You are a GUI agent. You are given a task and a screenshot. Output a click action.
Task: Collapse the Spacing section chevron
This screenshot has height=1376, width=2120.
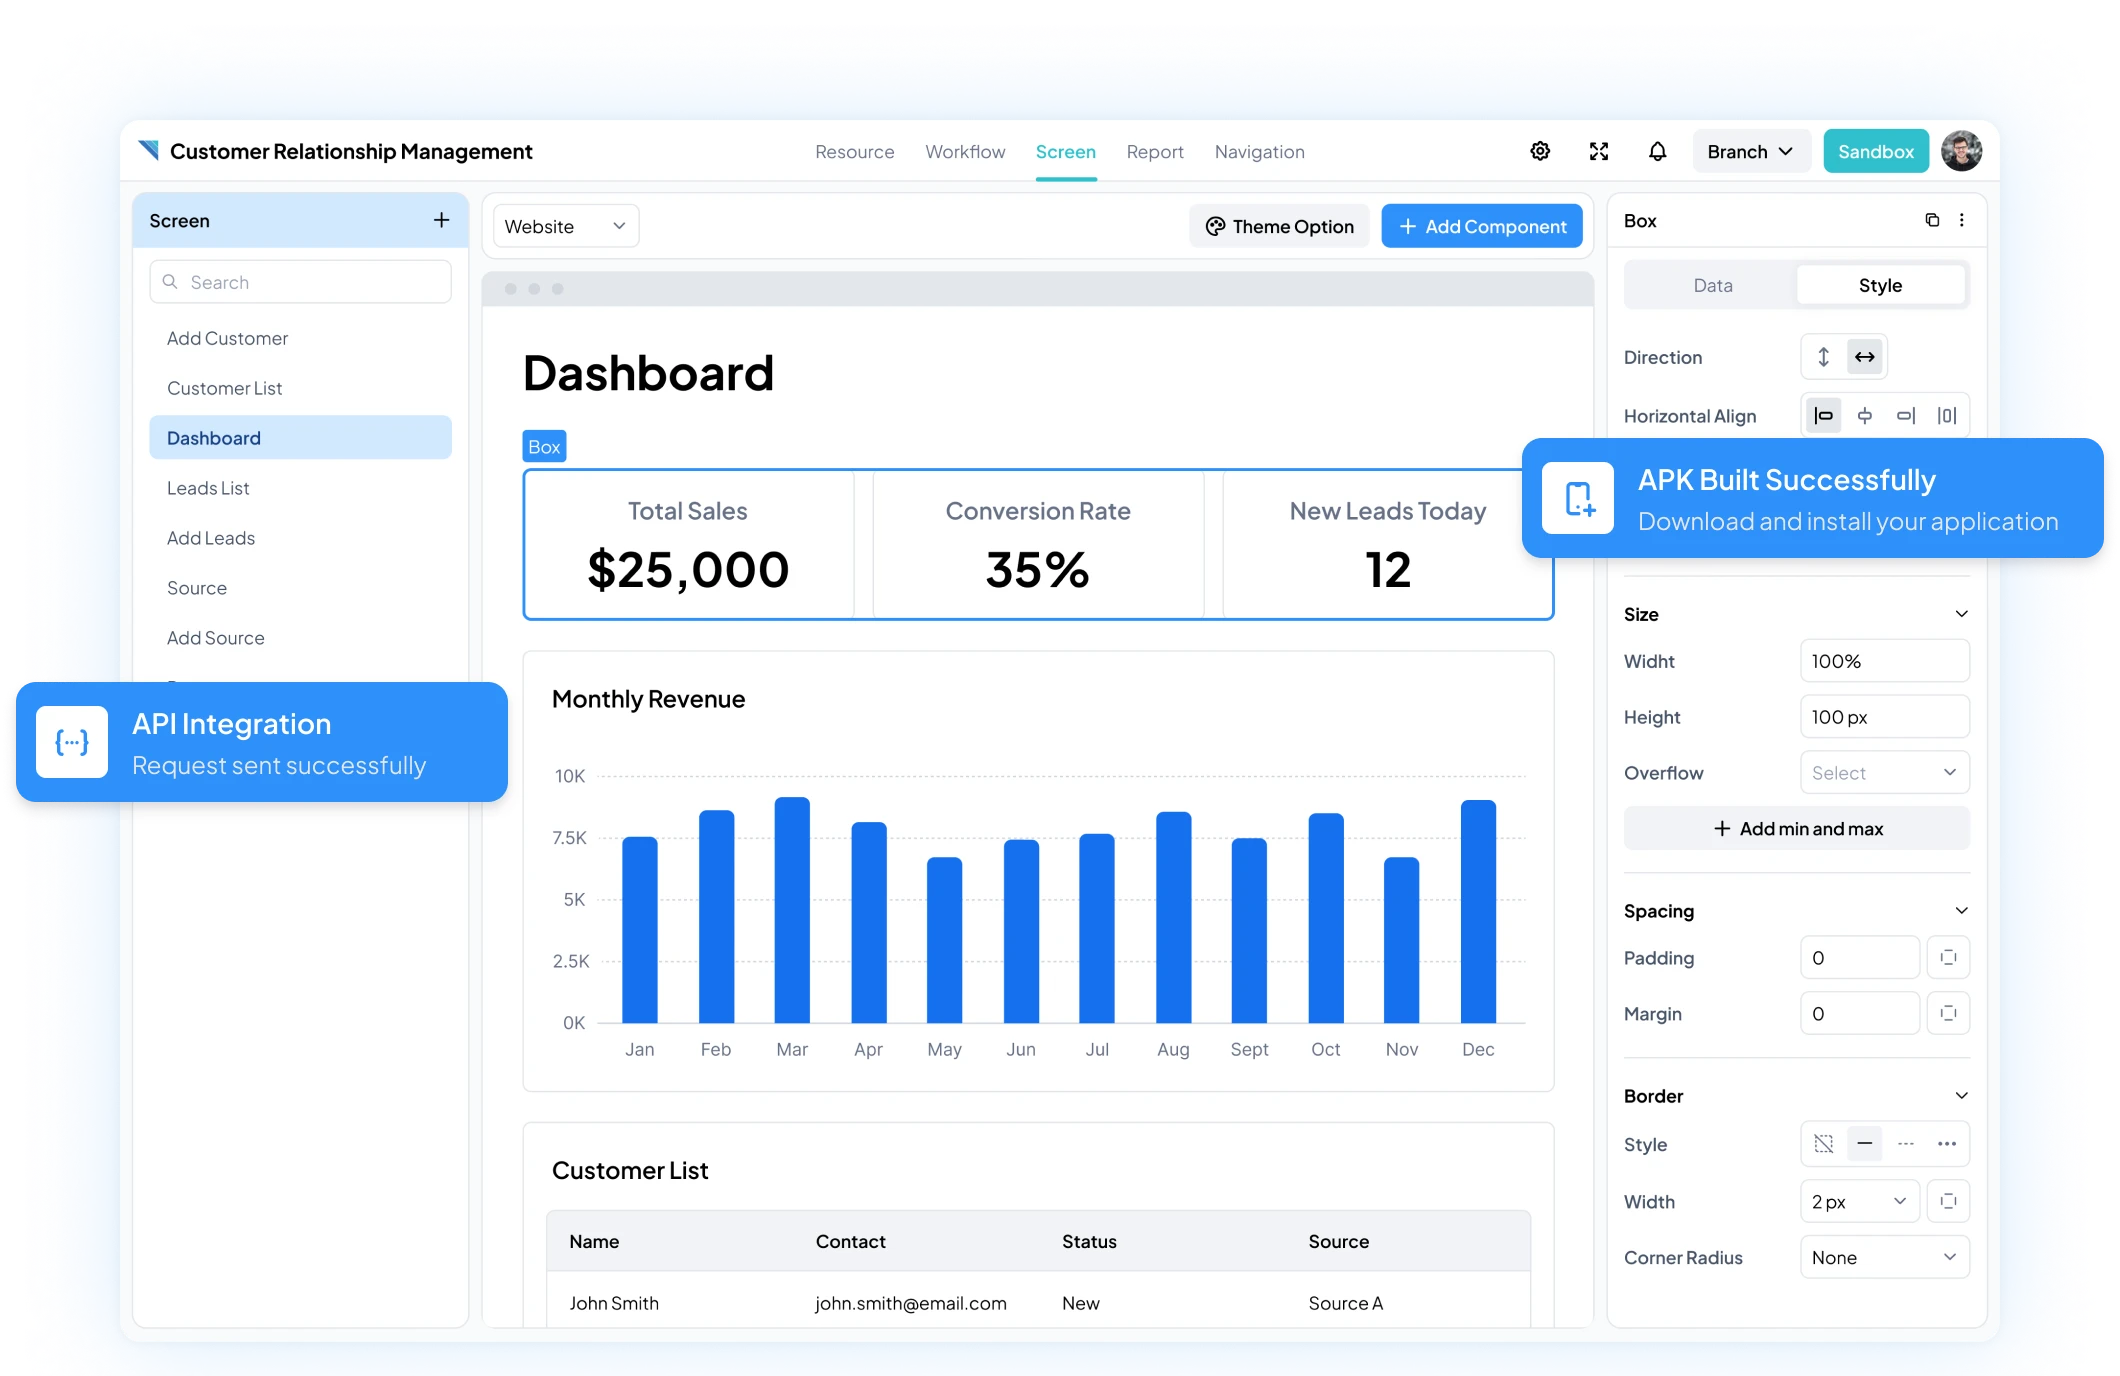(x=1961, y=911)
